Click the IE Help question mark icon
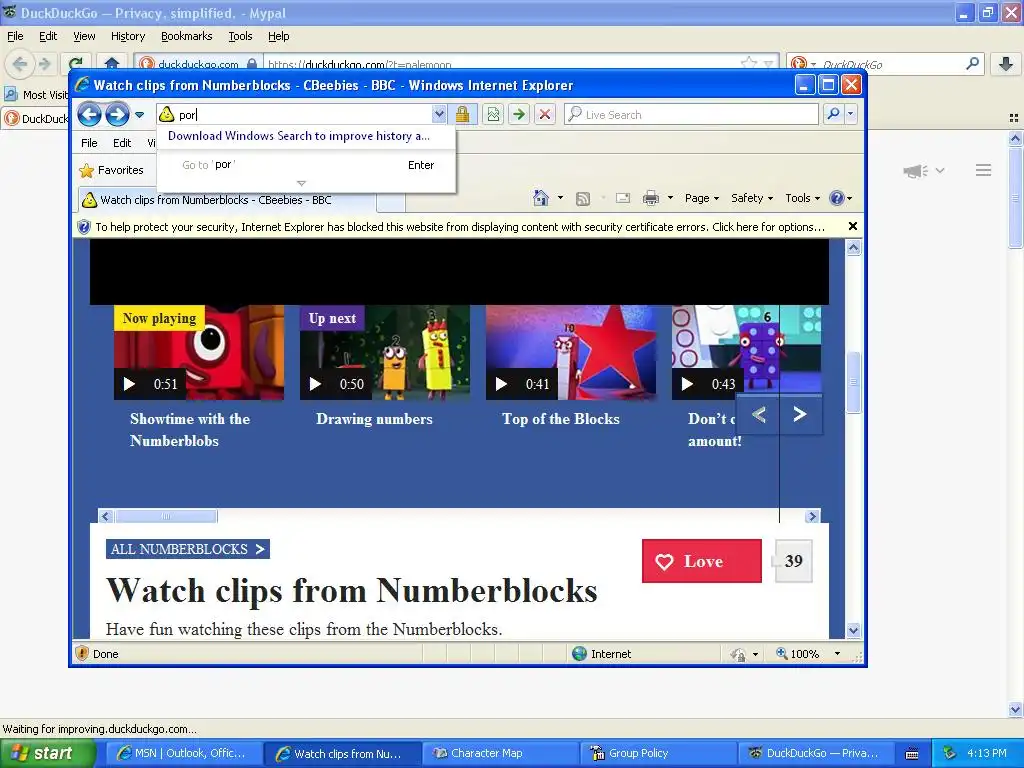1024x768 pixels. (x=837, y=198)
